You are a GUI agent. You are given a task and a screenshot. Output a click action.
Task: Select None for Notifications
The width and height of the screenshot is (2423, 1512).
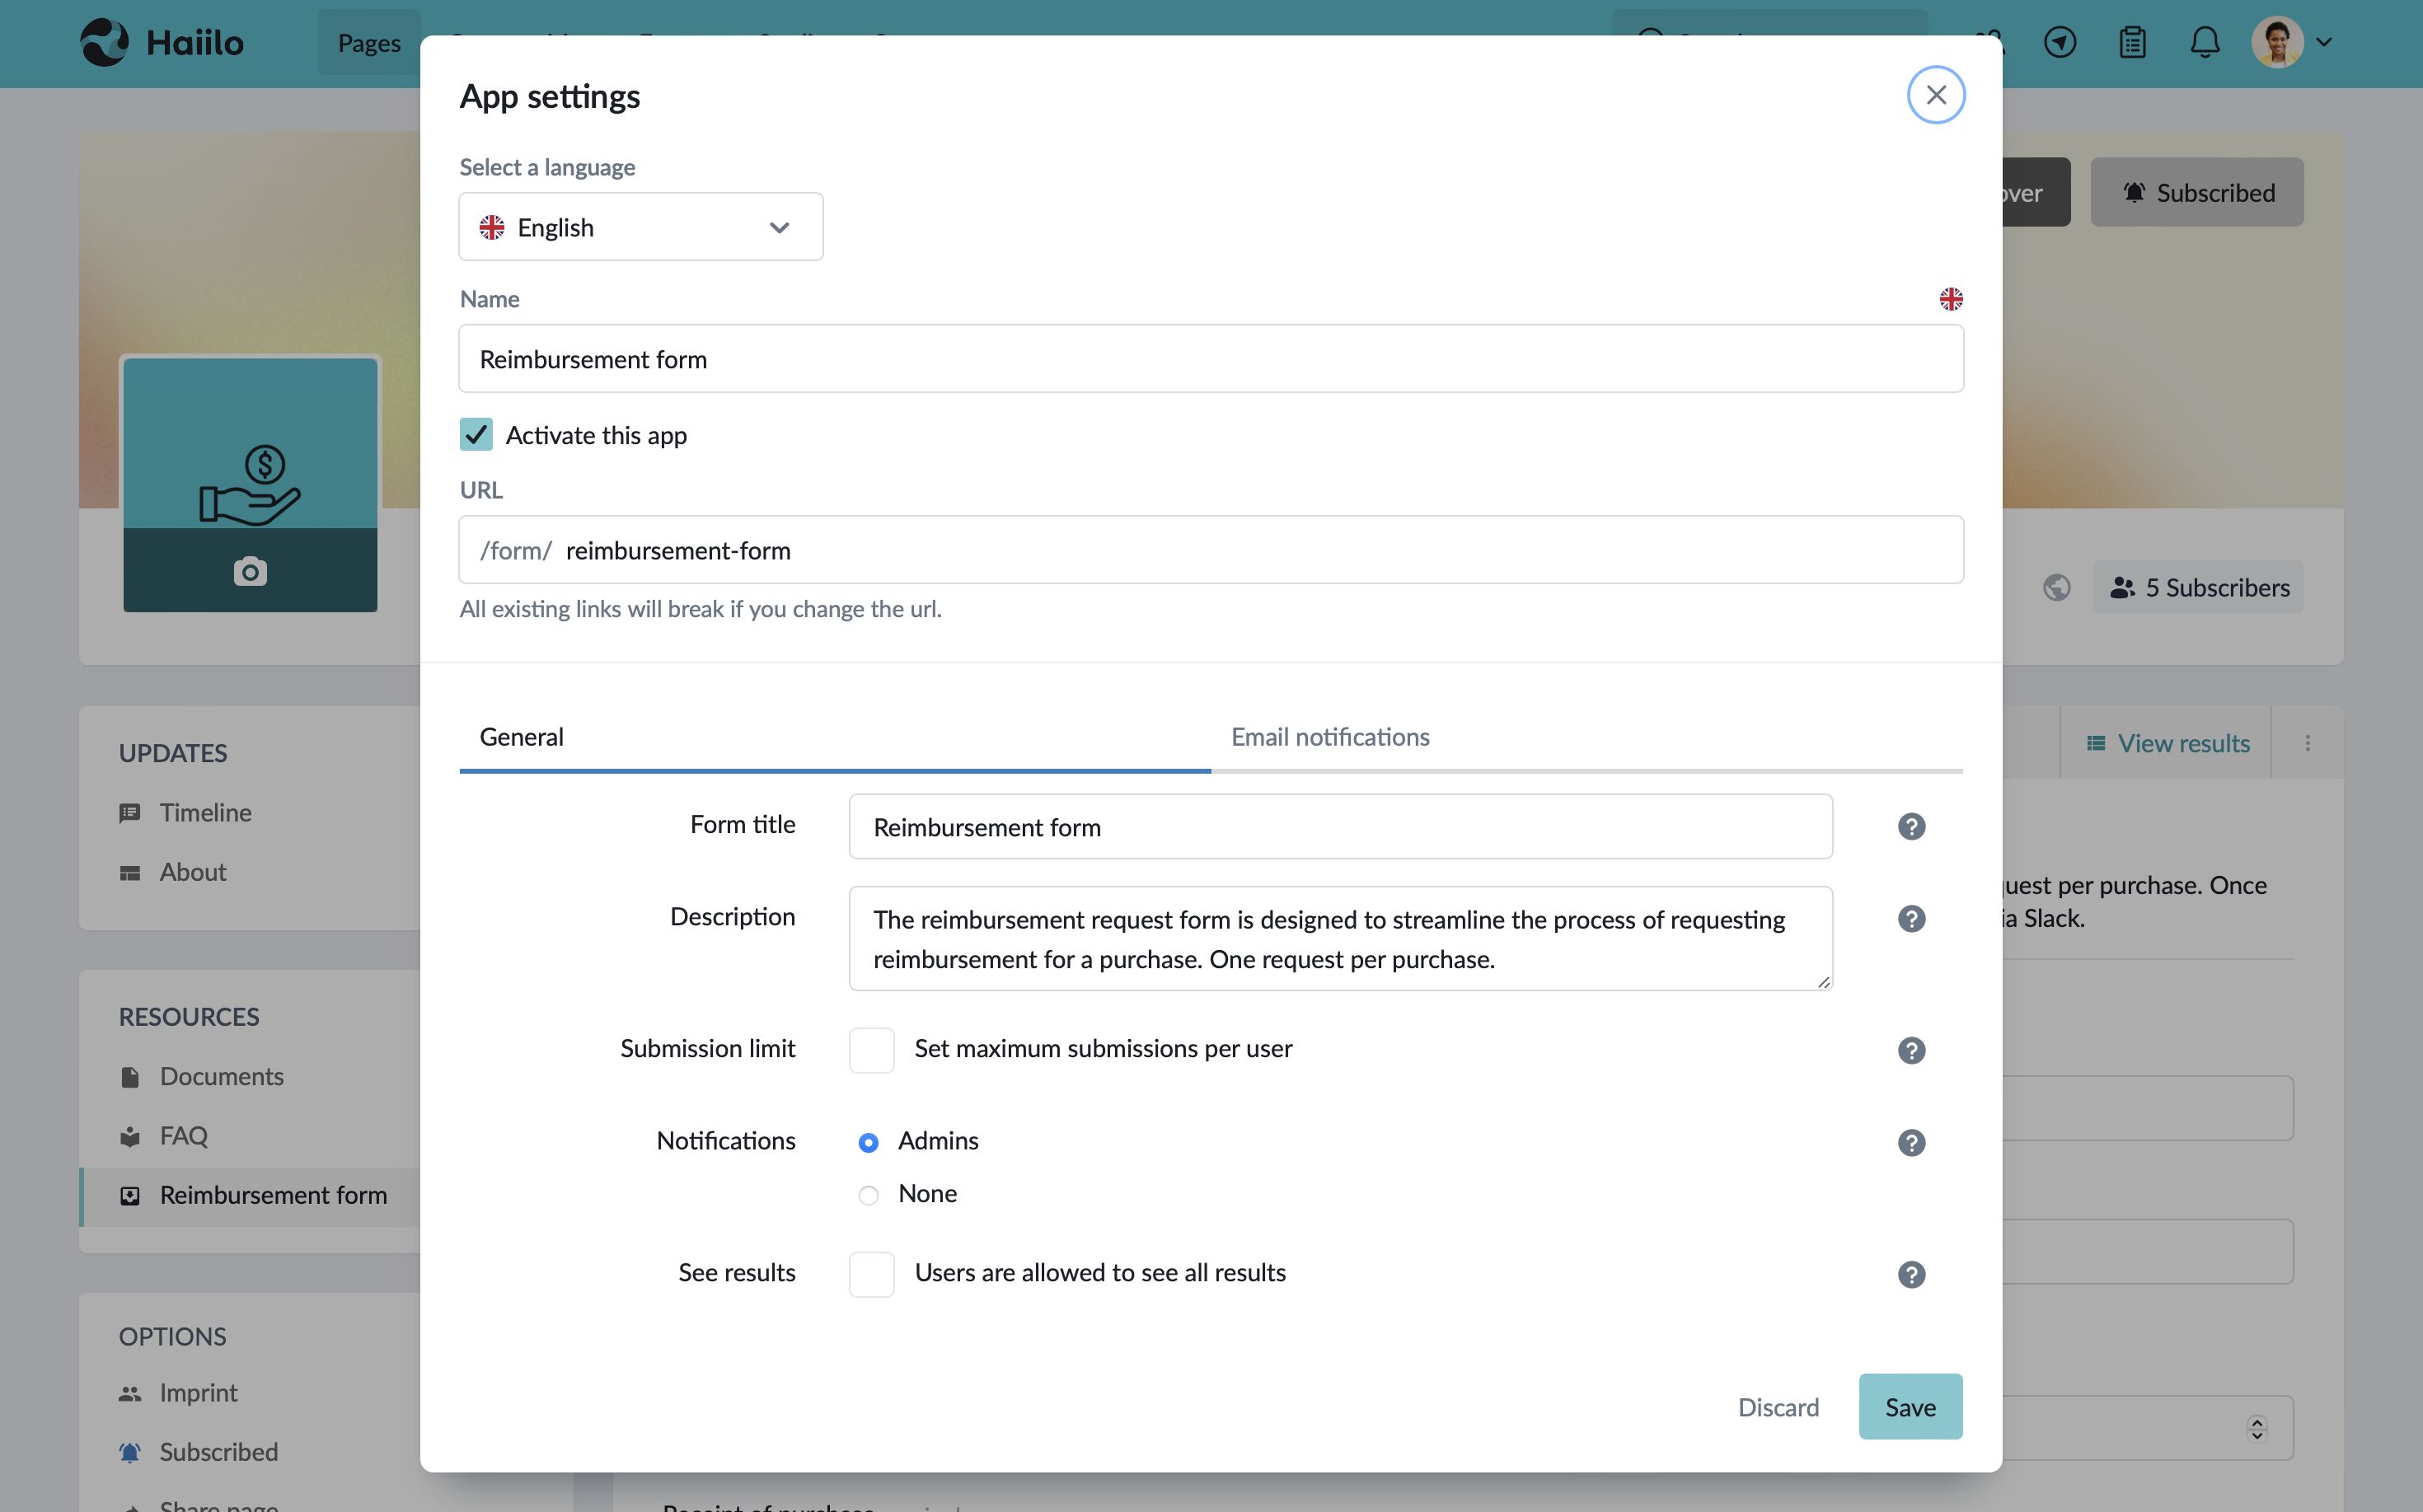click(x=867, y=1194)
